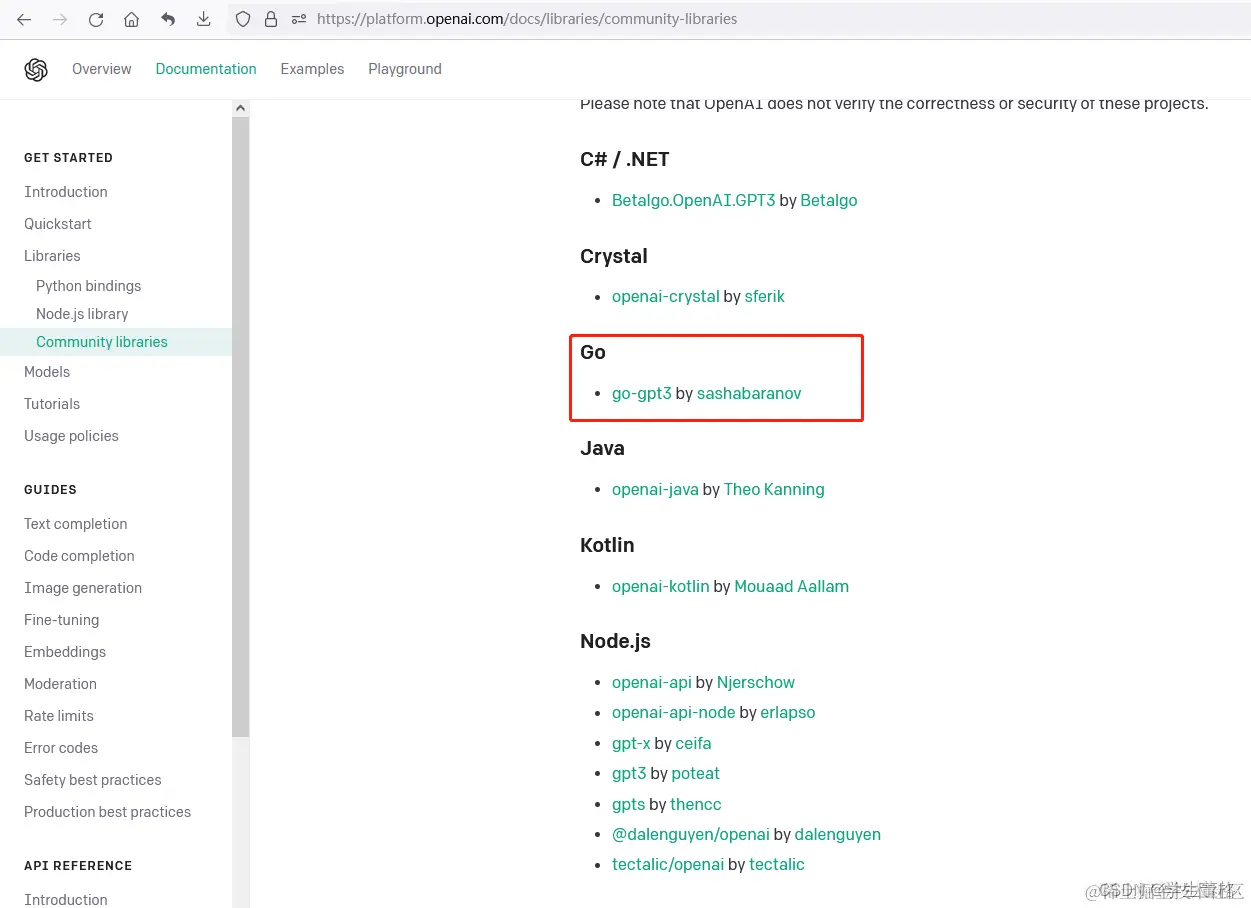
Task: Open the Error codes guide
Action: [x=61, y=748]
